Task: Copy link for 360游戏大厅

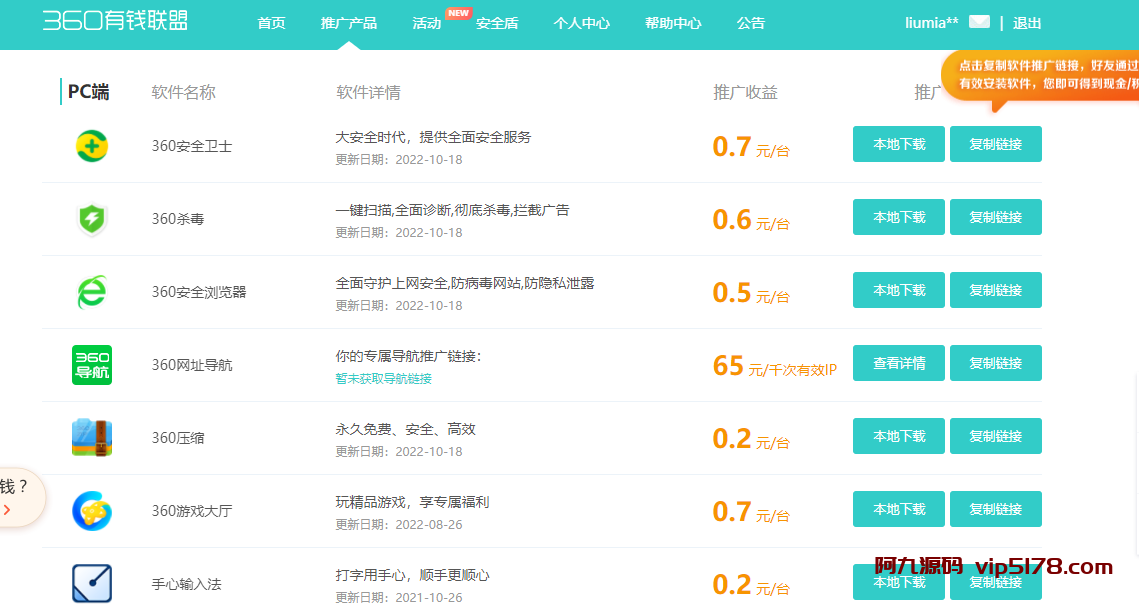Action: point(995,510)
